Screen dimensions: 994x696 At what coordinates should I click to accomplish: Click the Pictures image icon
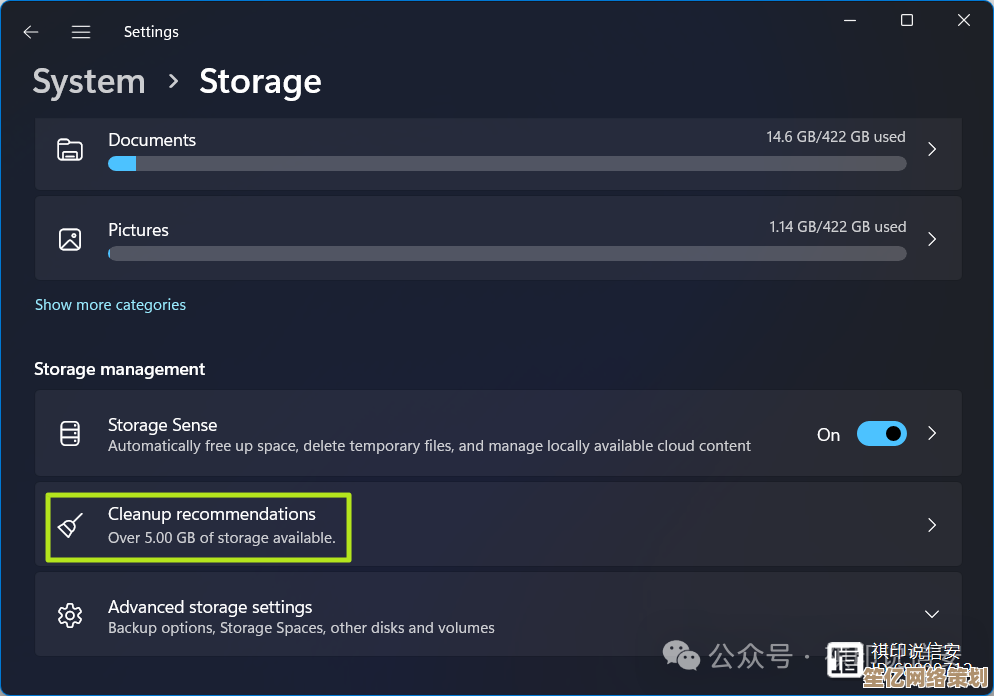point(70,239)
